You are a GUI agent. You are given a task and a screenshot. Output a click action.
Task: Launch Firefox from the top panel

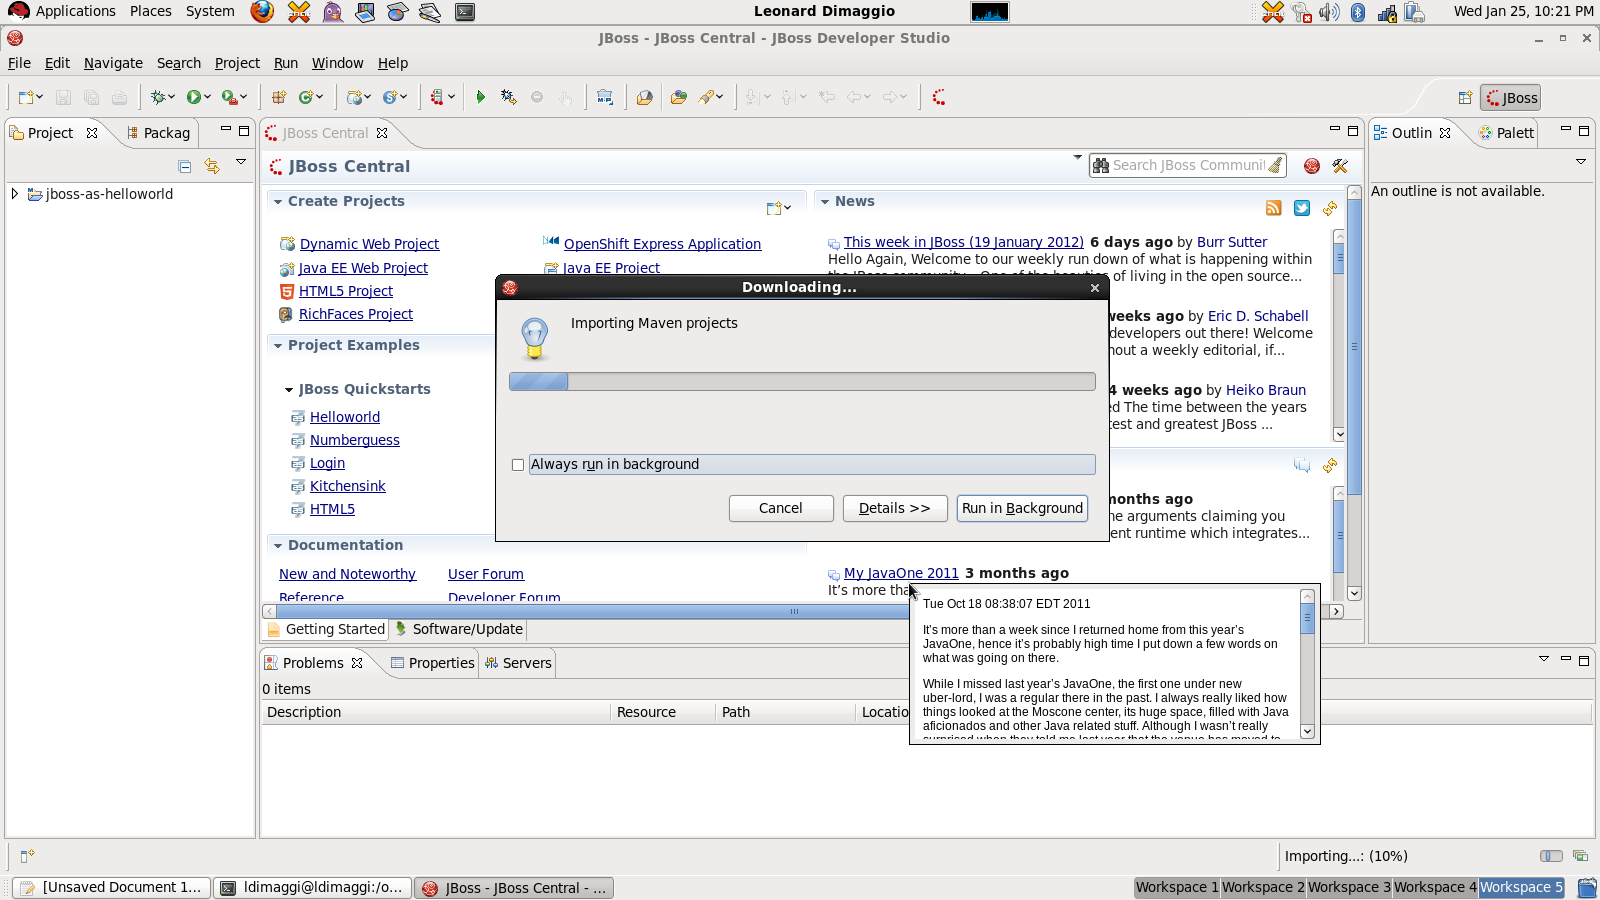262,12
